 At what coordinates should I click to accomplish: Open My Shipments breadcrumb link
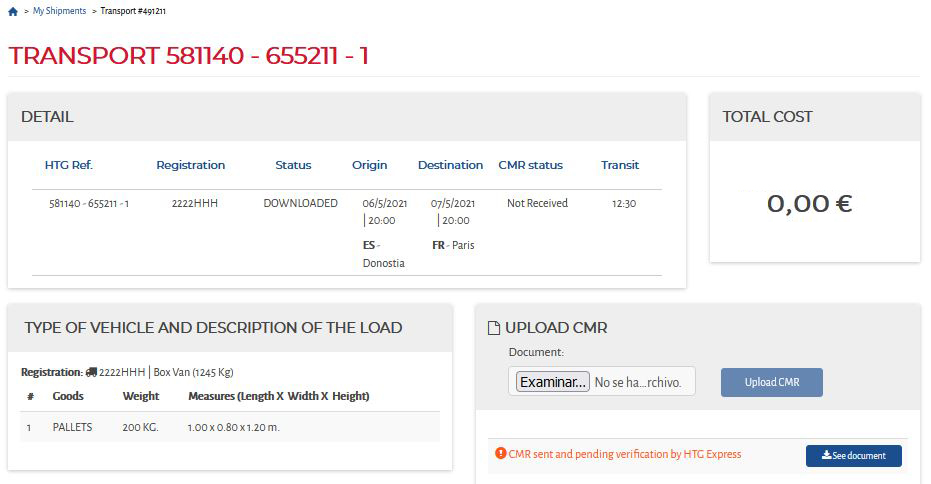59,11
